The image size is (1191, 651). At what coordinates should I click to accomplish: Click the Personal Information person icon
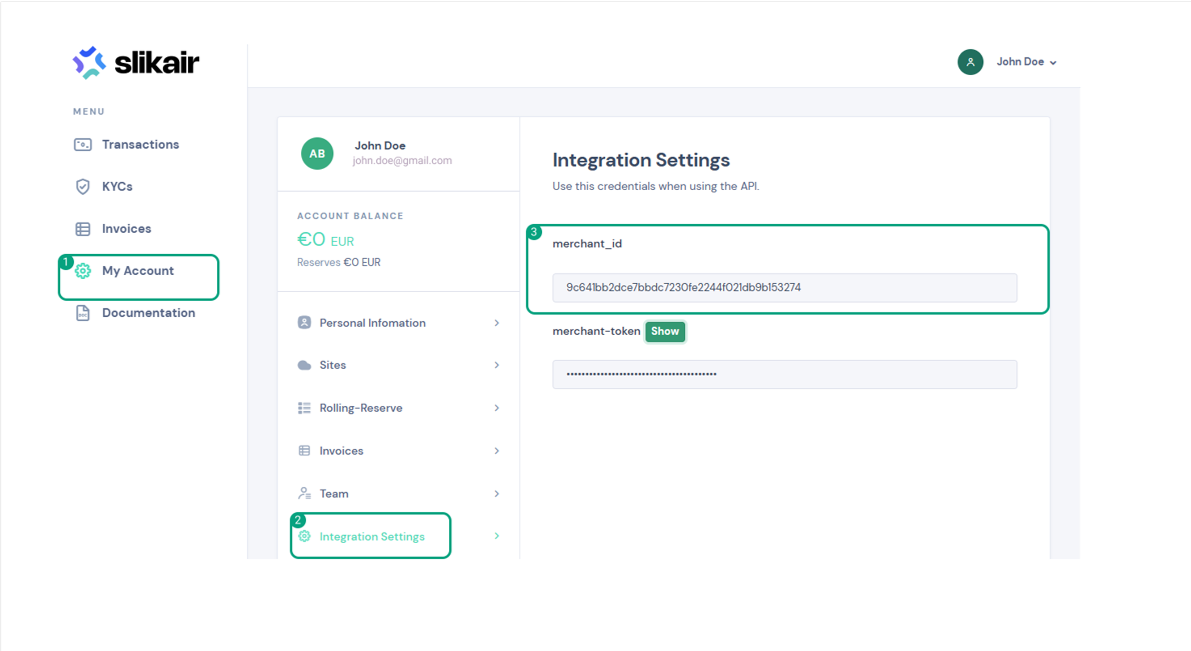click(306, 322)
